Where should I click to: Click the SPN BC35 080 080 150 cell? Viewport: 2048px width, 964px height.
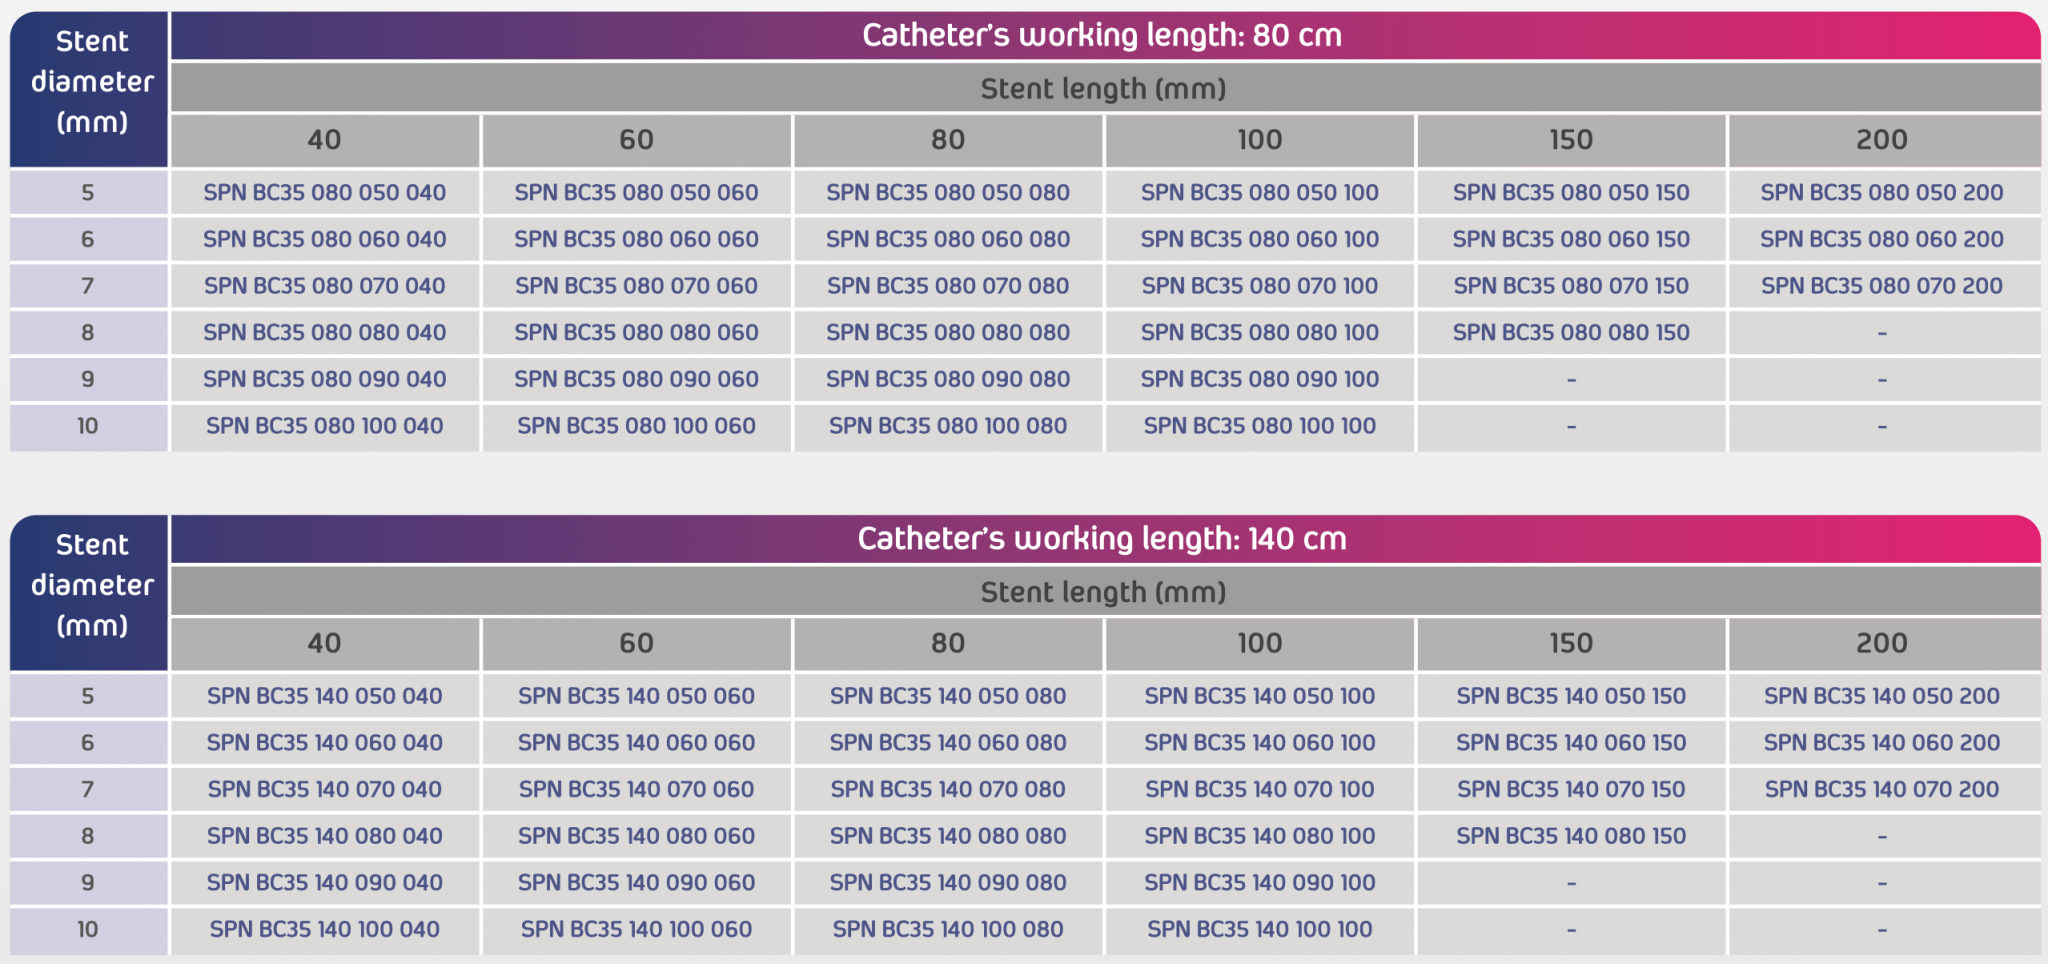tap(1570, 333)
